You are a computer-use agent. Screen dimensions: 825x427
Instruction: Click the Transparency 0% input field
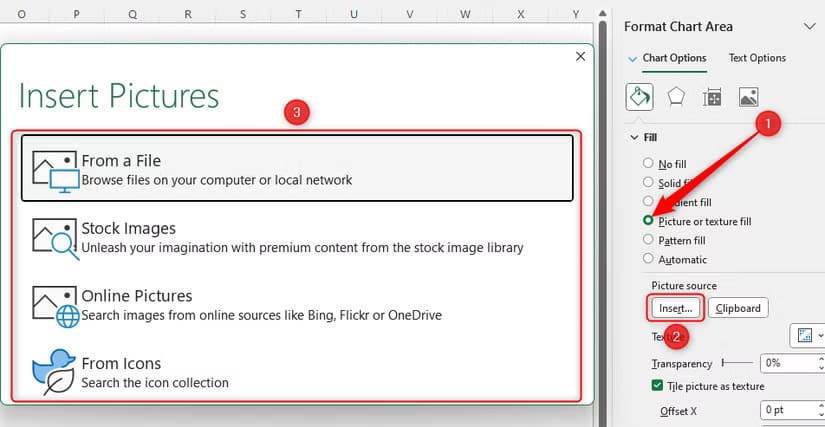[789, 363]
